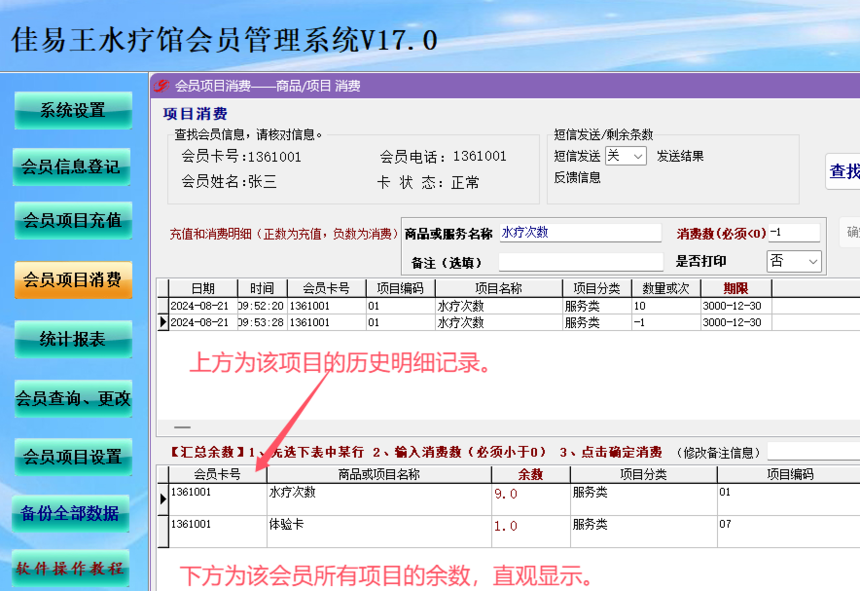Image resolution: width=860 pixels, height=591 pixels.
Task: Expand the 短信发送 dropdown showing 关
Action: pos(626,156)
